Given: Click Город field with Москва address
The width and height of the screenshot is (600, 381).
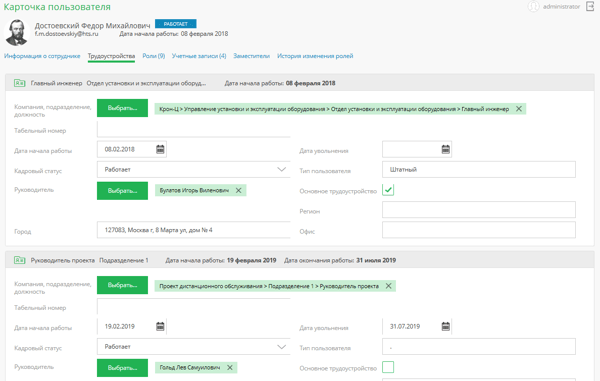Looking at the screenshot, I should 194,230.
